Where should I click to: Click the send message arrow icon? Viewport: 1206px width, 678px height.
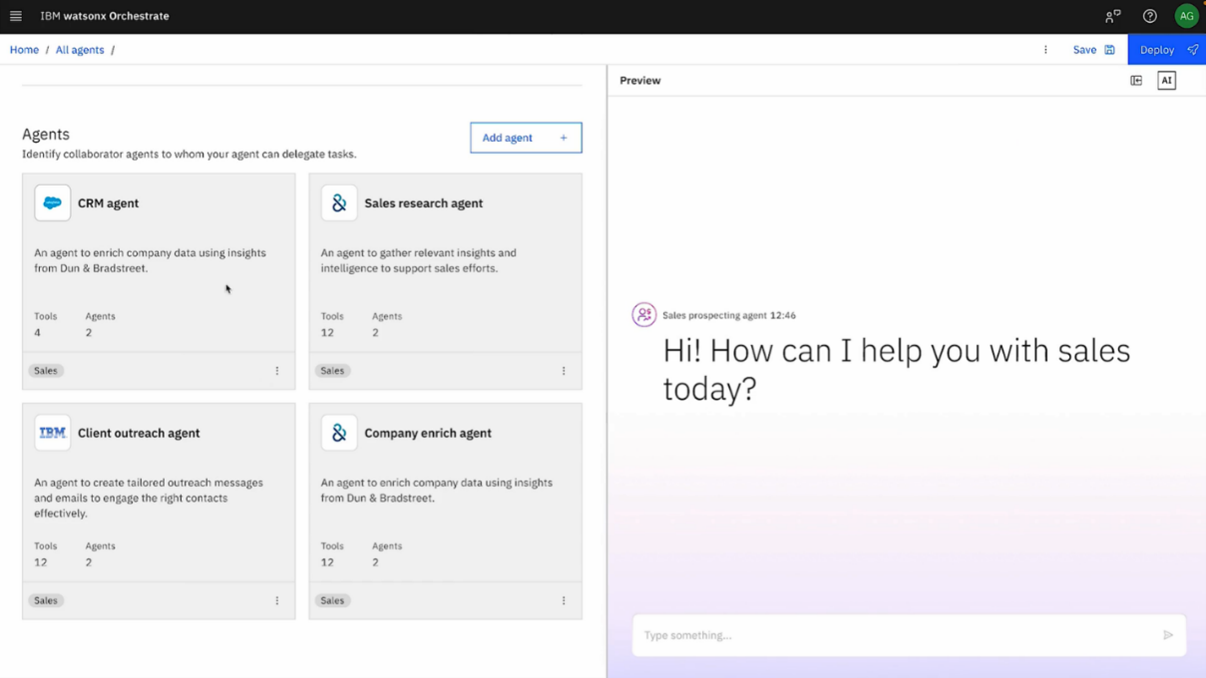(1167, 635)
